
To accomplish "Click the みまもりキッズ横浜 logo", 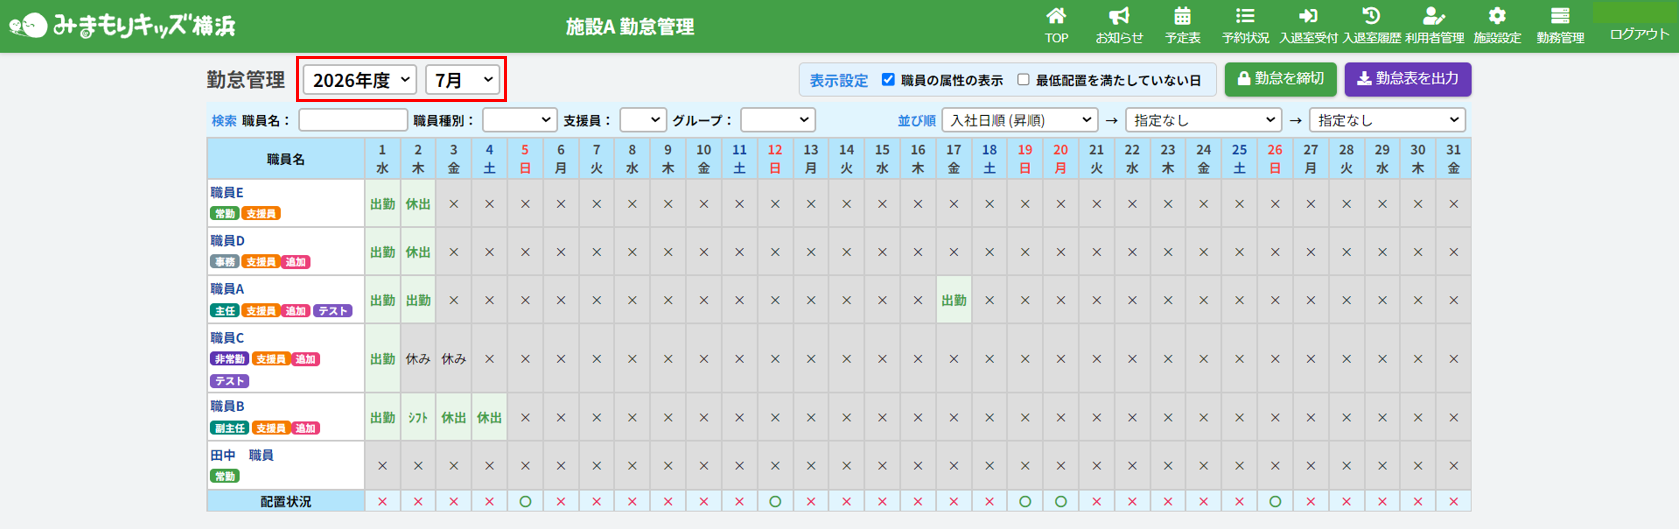I will pyautogui.click(x=123, y=26).
